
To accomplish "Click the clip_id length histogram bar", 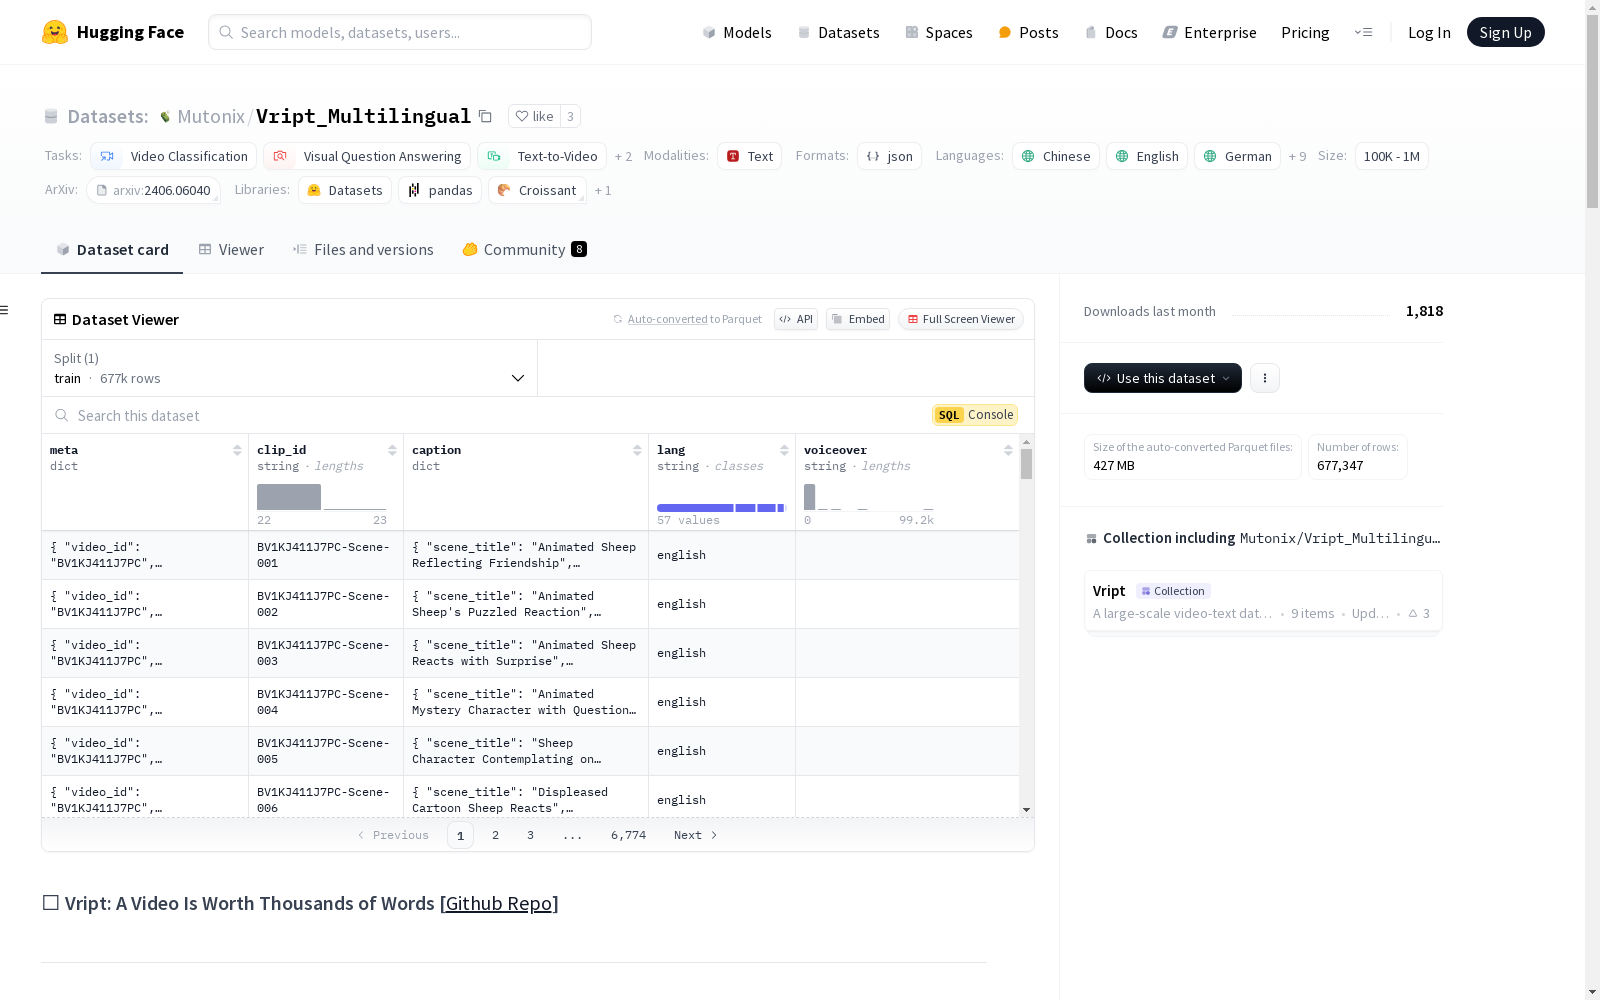I will click(x=289, y=497).
